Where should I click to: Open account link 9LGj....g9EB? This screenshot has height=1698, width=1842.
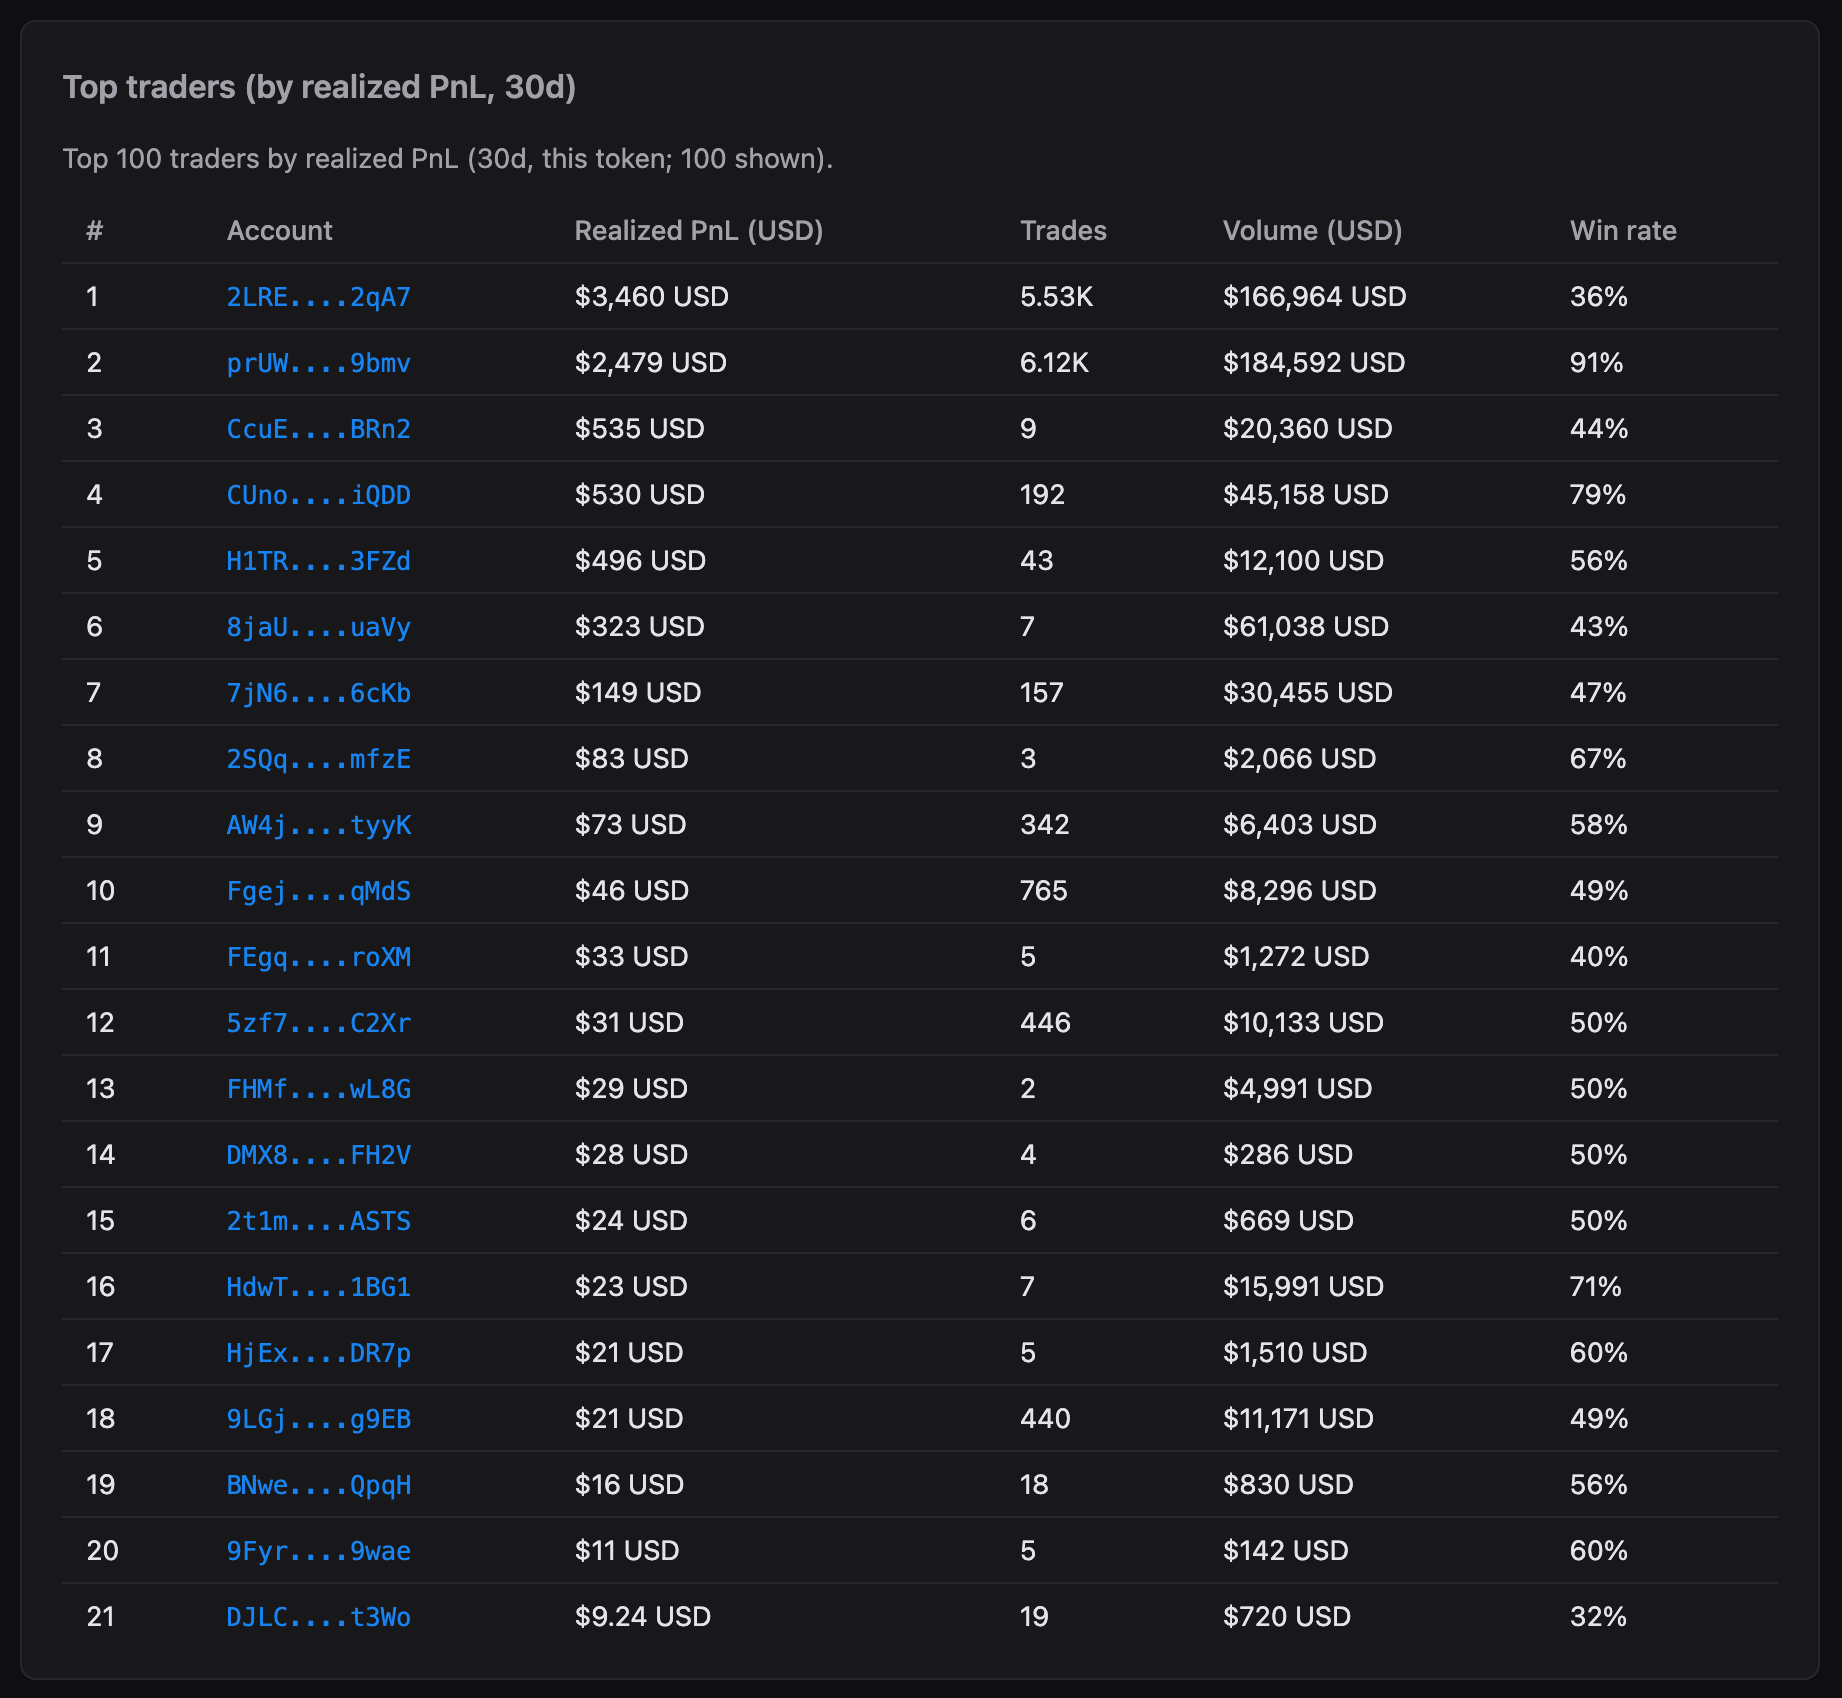point(318,1419)
